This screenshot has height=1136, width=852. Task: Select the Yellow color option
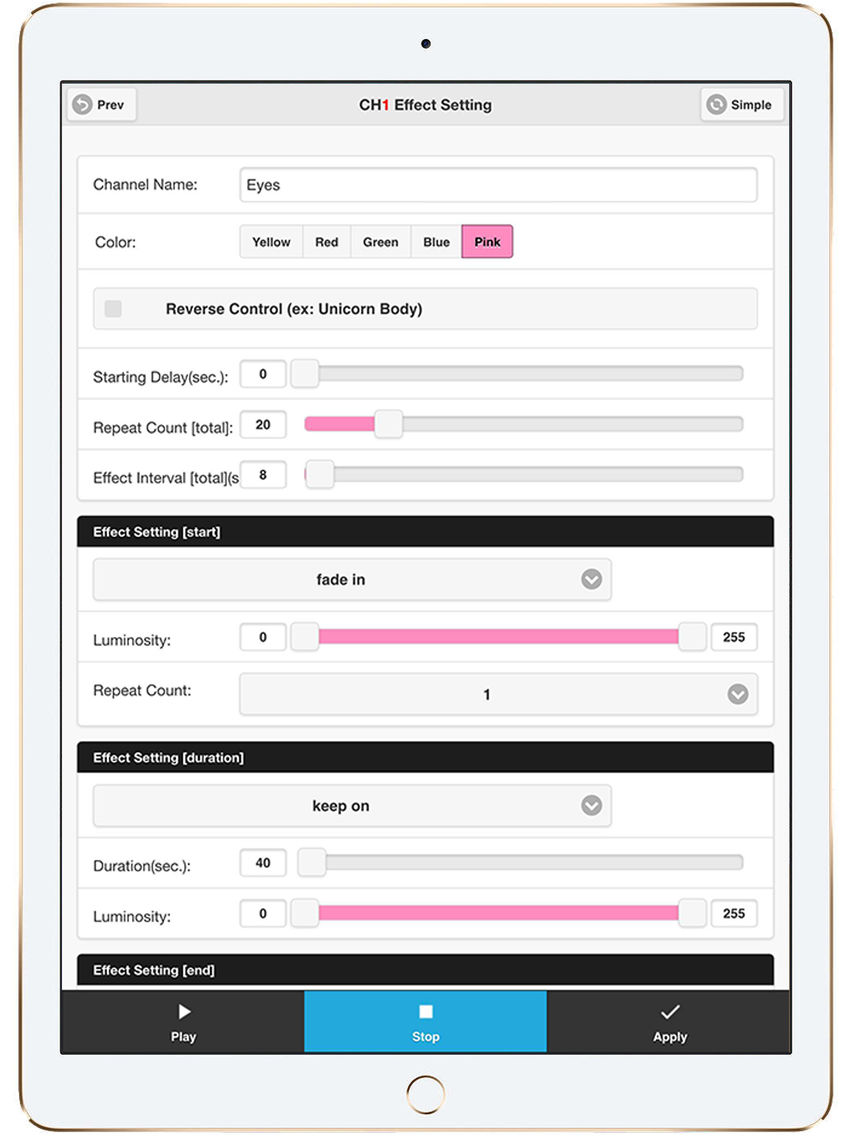coord(271,242)
